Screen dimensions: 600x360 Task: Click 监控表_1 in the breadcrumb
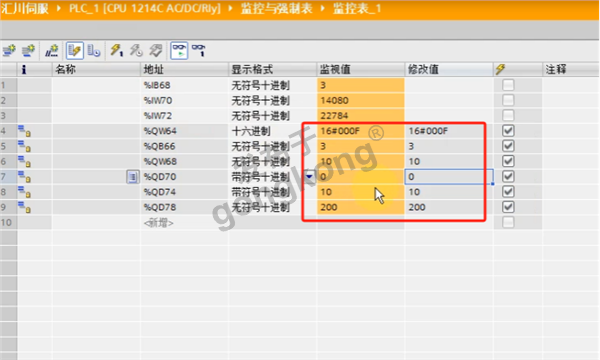tap(357, 8)
